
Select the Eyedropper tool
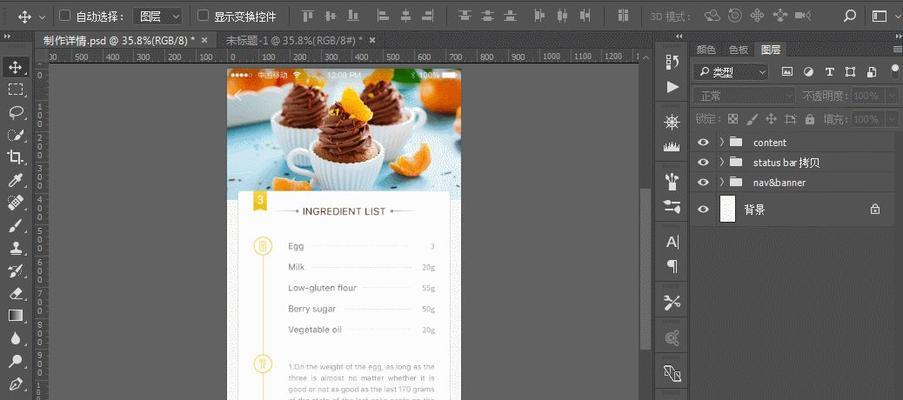tap(16, 180)
